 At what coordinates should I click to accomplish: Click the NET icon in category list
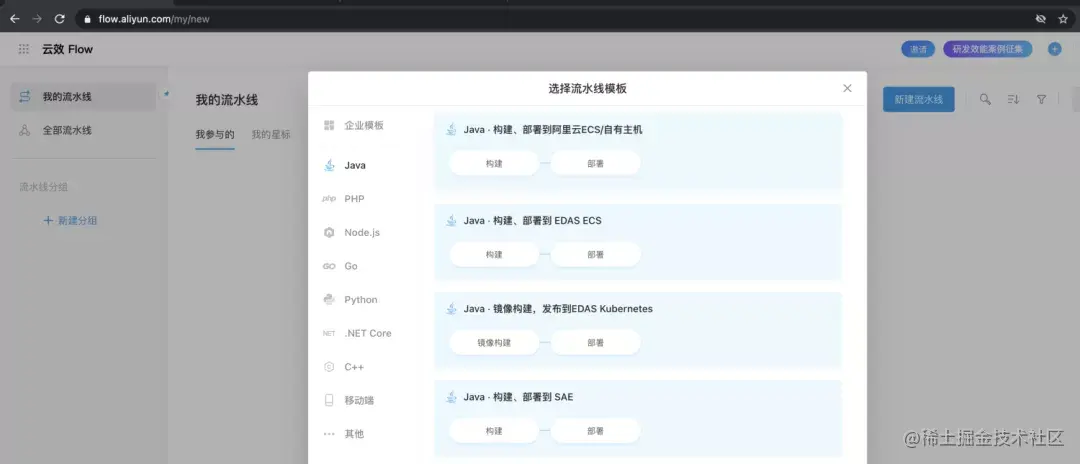pyautogui.click(x=329, y=333)
